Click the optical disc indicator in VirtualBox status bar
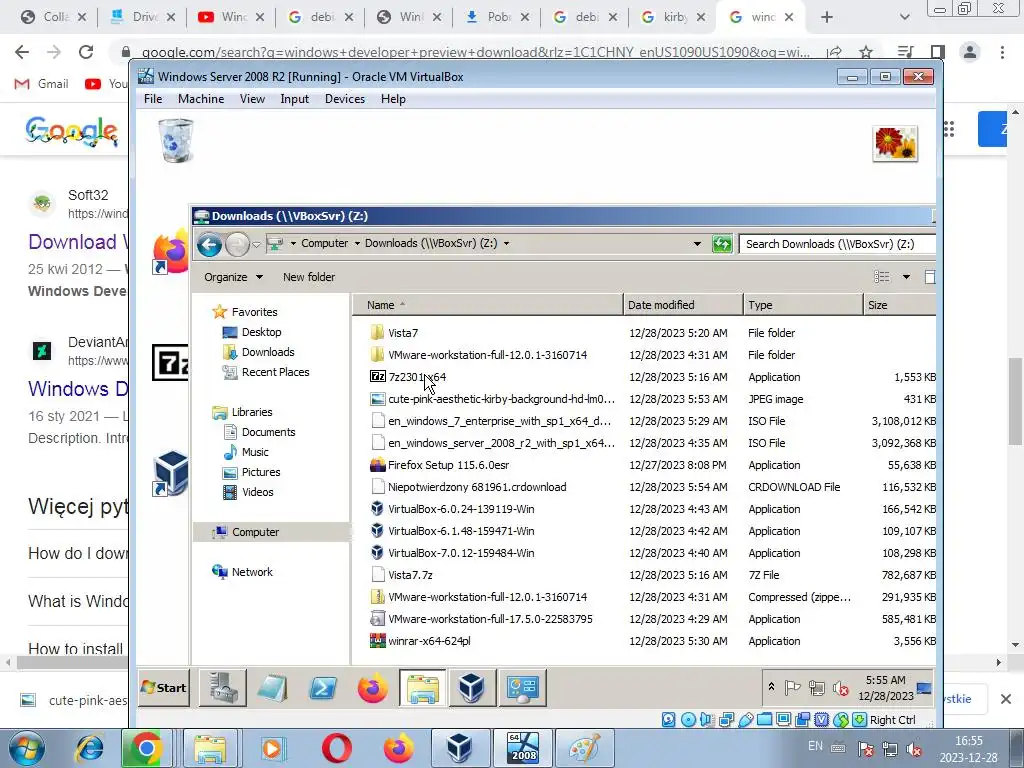Viewport: 1024px width, 768px height. coord(688,720)
